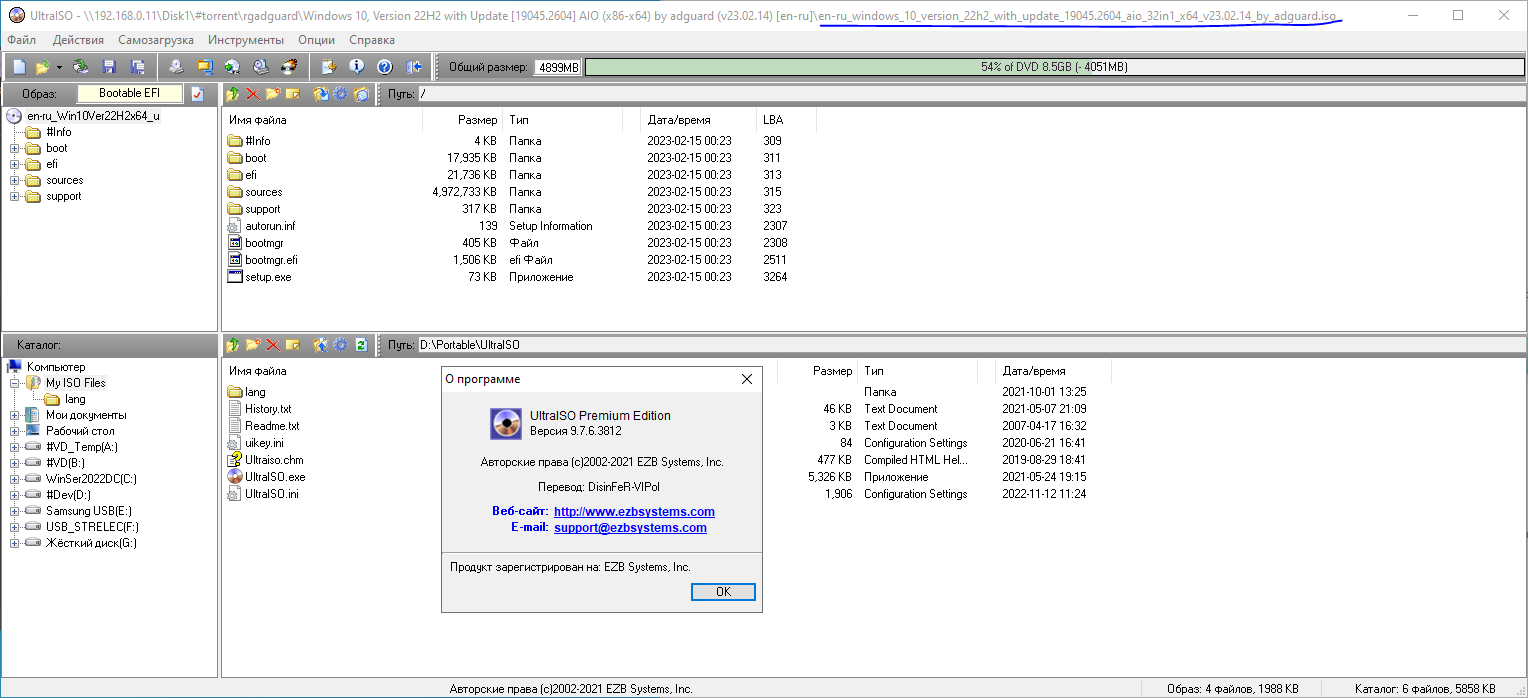Screen dimensions: 1528x698
Task: Select bootmgr.efi in image file list
Action: tap(271, 260)
